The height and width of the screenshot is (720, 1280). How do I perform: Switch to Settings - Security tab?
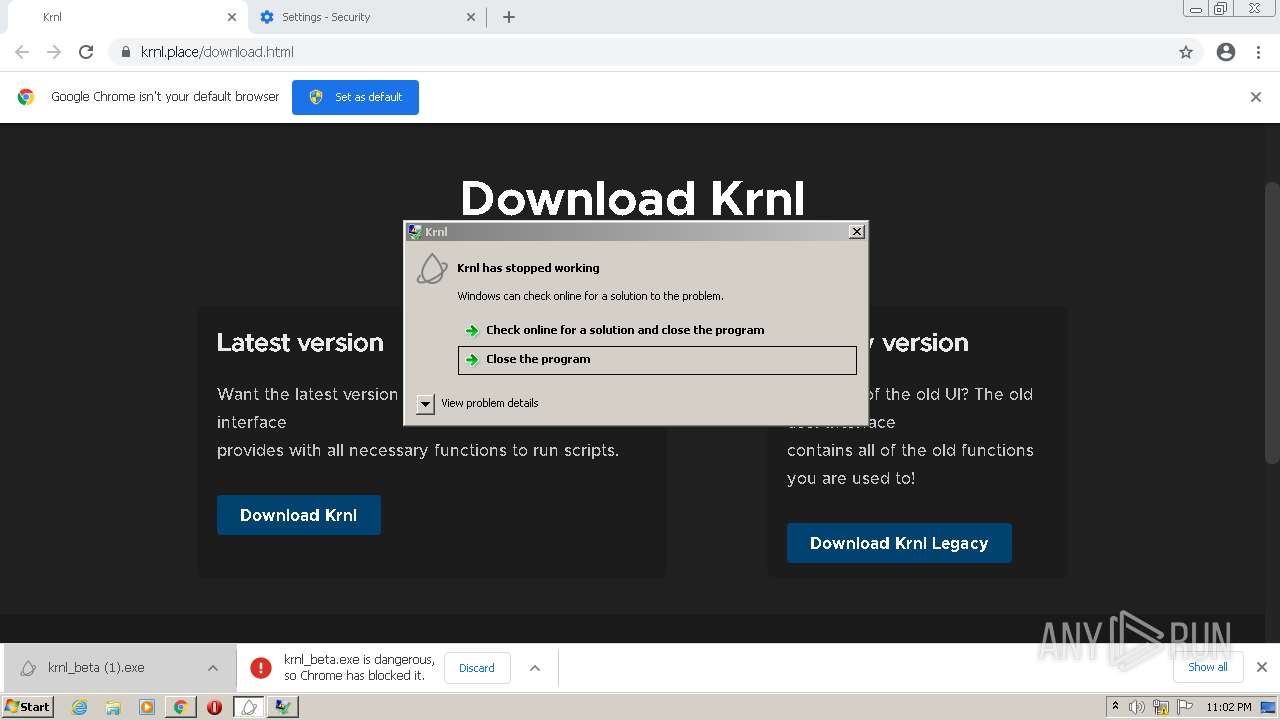coord(366,17)
